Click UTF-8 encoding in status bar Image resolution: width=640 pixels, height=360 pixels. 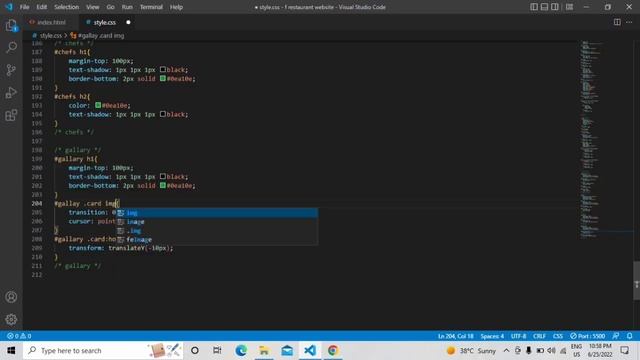click(518, 336)
